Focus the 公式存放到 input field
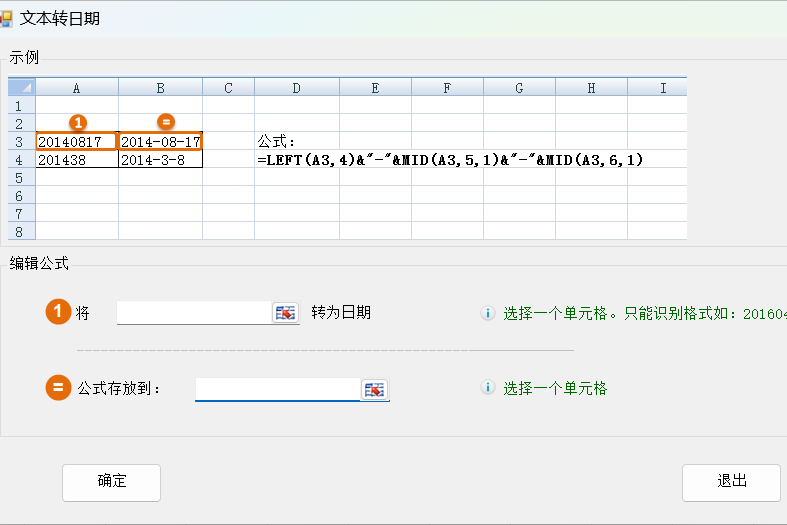 click(x=276, y=389)
